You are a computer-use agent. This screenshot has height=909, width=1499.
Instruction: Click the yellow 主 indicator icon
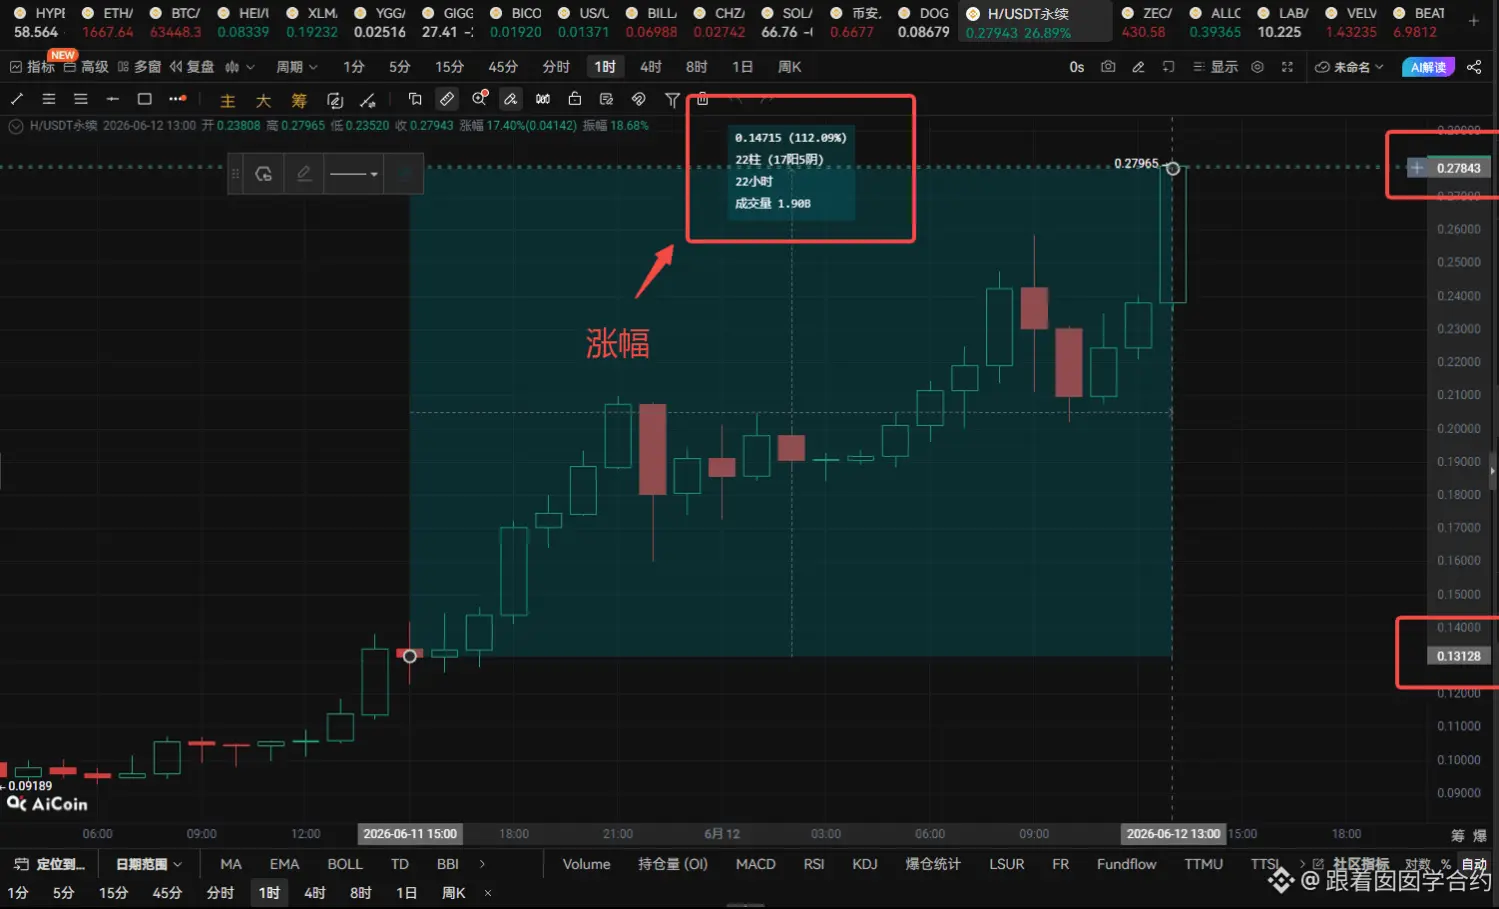pos(228,100)
